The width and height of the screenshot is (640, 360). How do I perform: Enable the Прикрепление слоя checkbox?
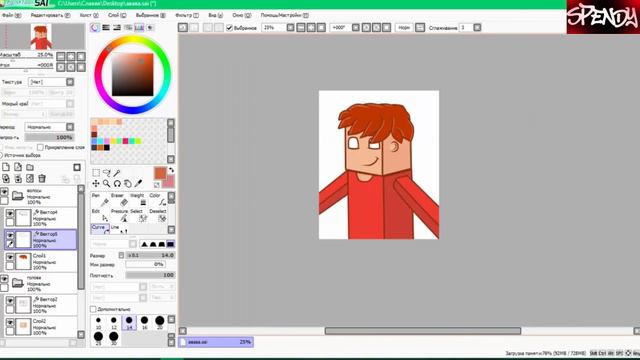click(x=40, y=147)
